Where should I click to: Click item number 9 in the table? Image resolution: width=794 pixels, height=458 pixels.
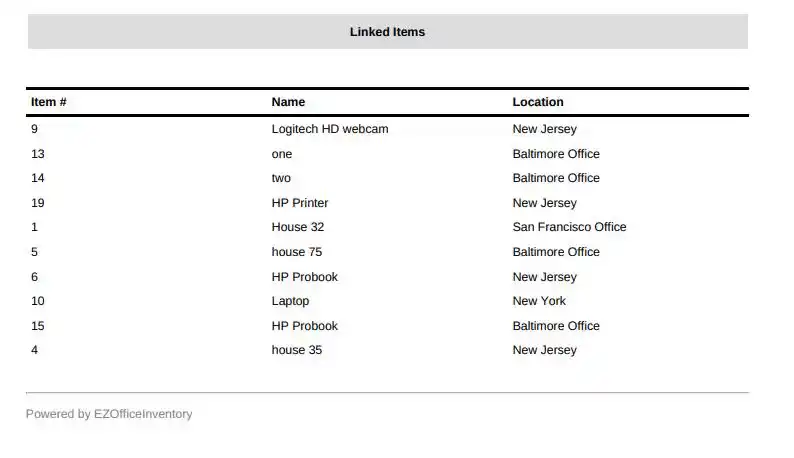35,129
